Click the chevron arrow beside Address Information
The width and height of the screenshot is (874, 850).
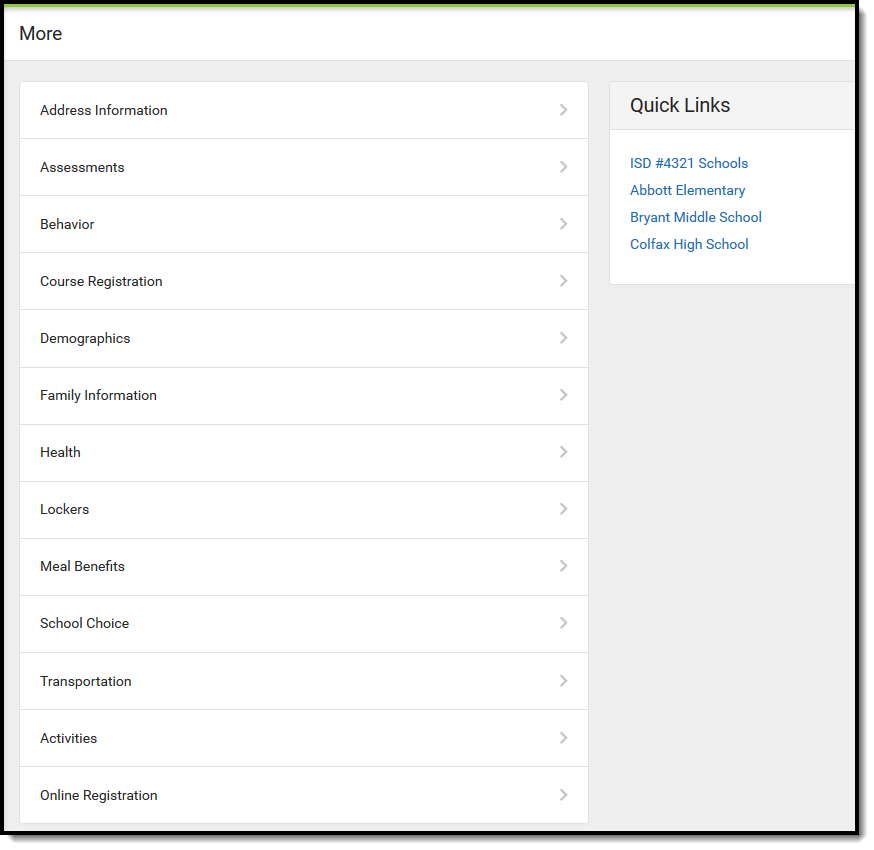[564, 110]
